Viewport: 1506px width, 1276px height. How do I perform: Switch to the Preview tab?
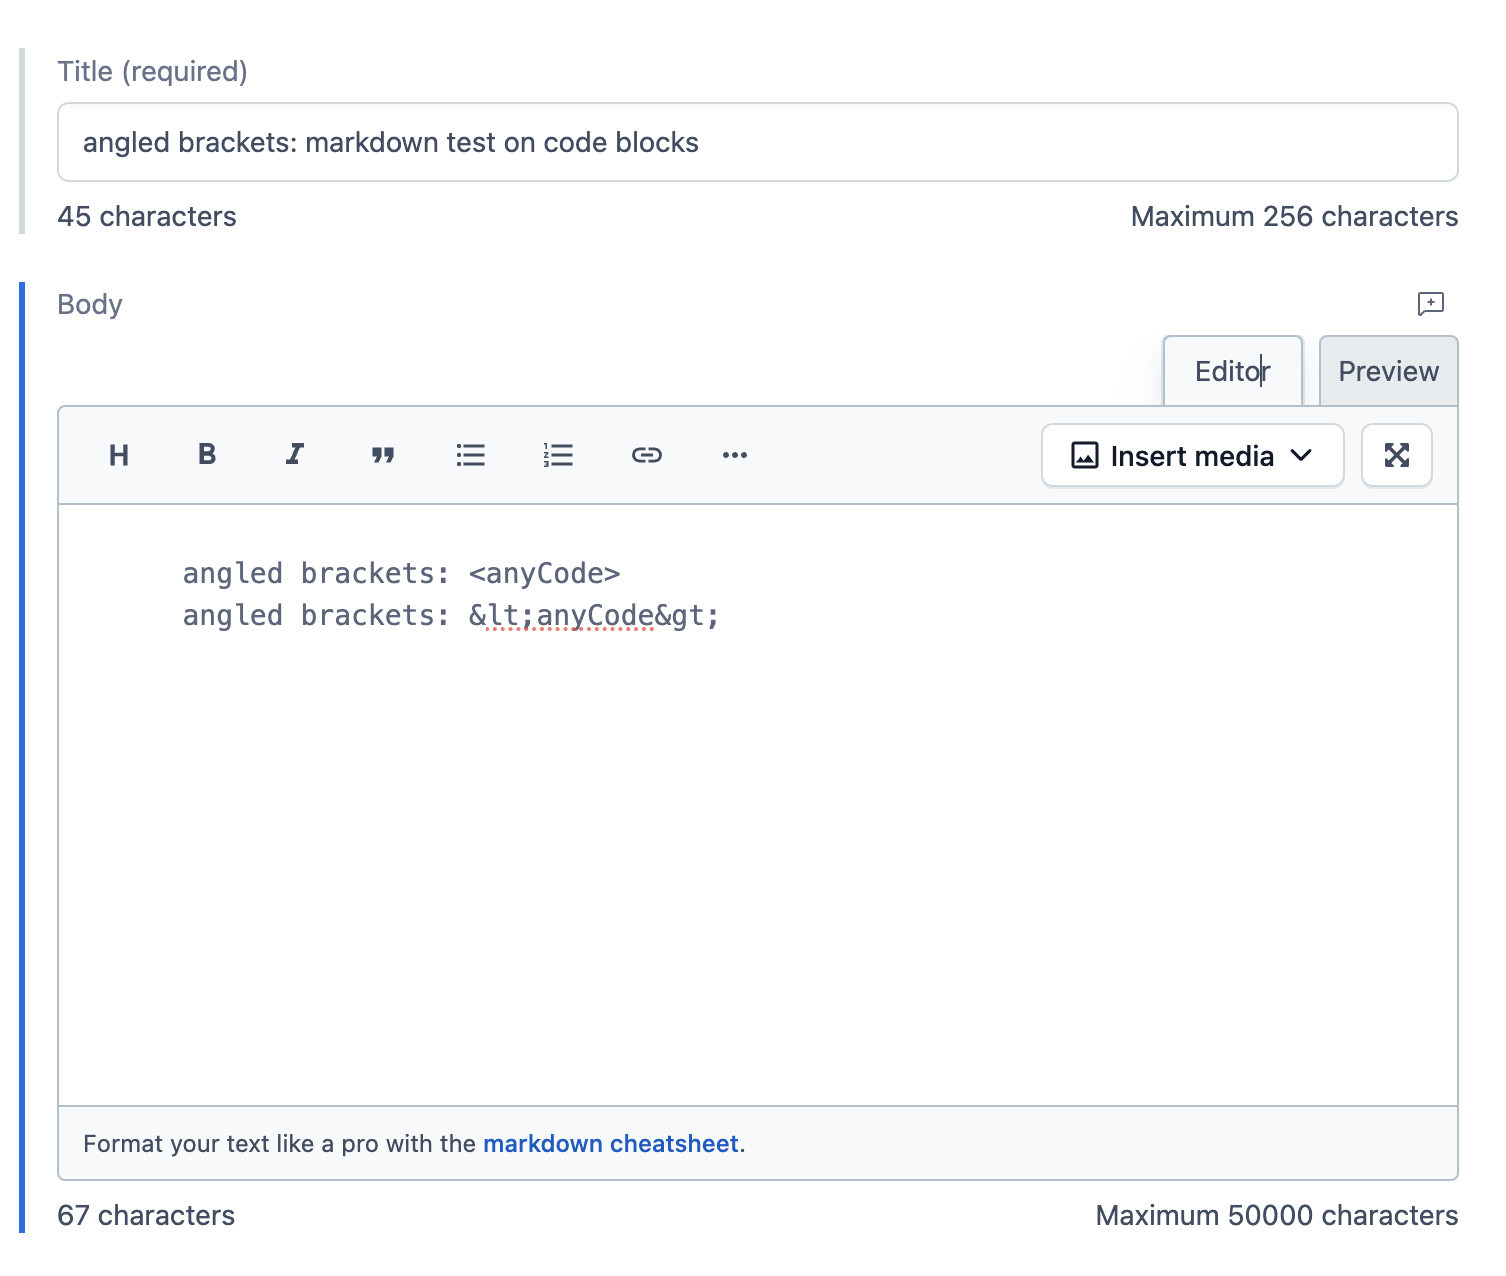1388,370
